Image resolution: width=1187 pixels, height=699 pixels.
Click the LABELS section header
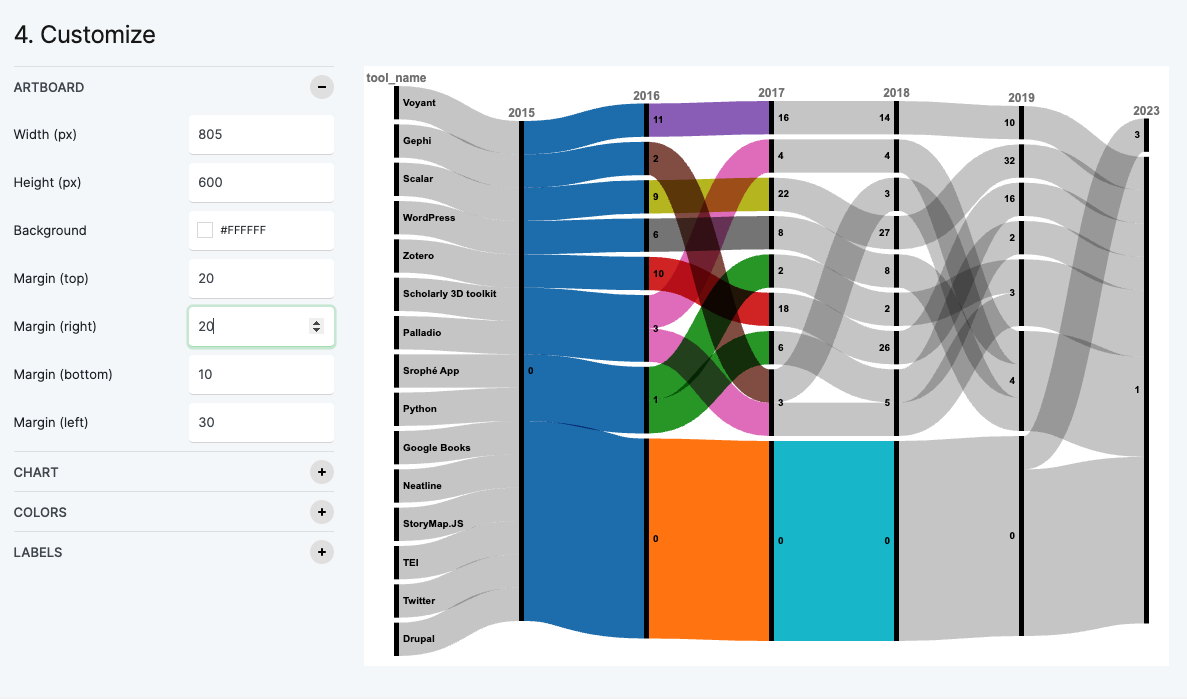pyautogui.click(x=173, y=552)
